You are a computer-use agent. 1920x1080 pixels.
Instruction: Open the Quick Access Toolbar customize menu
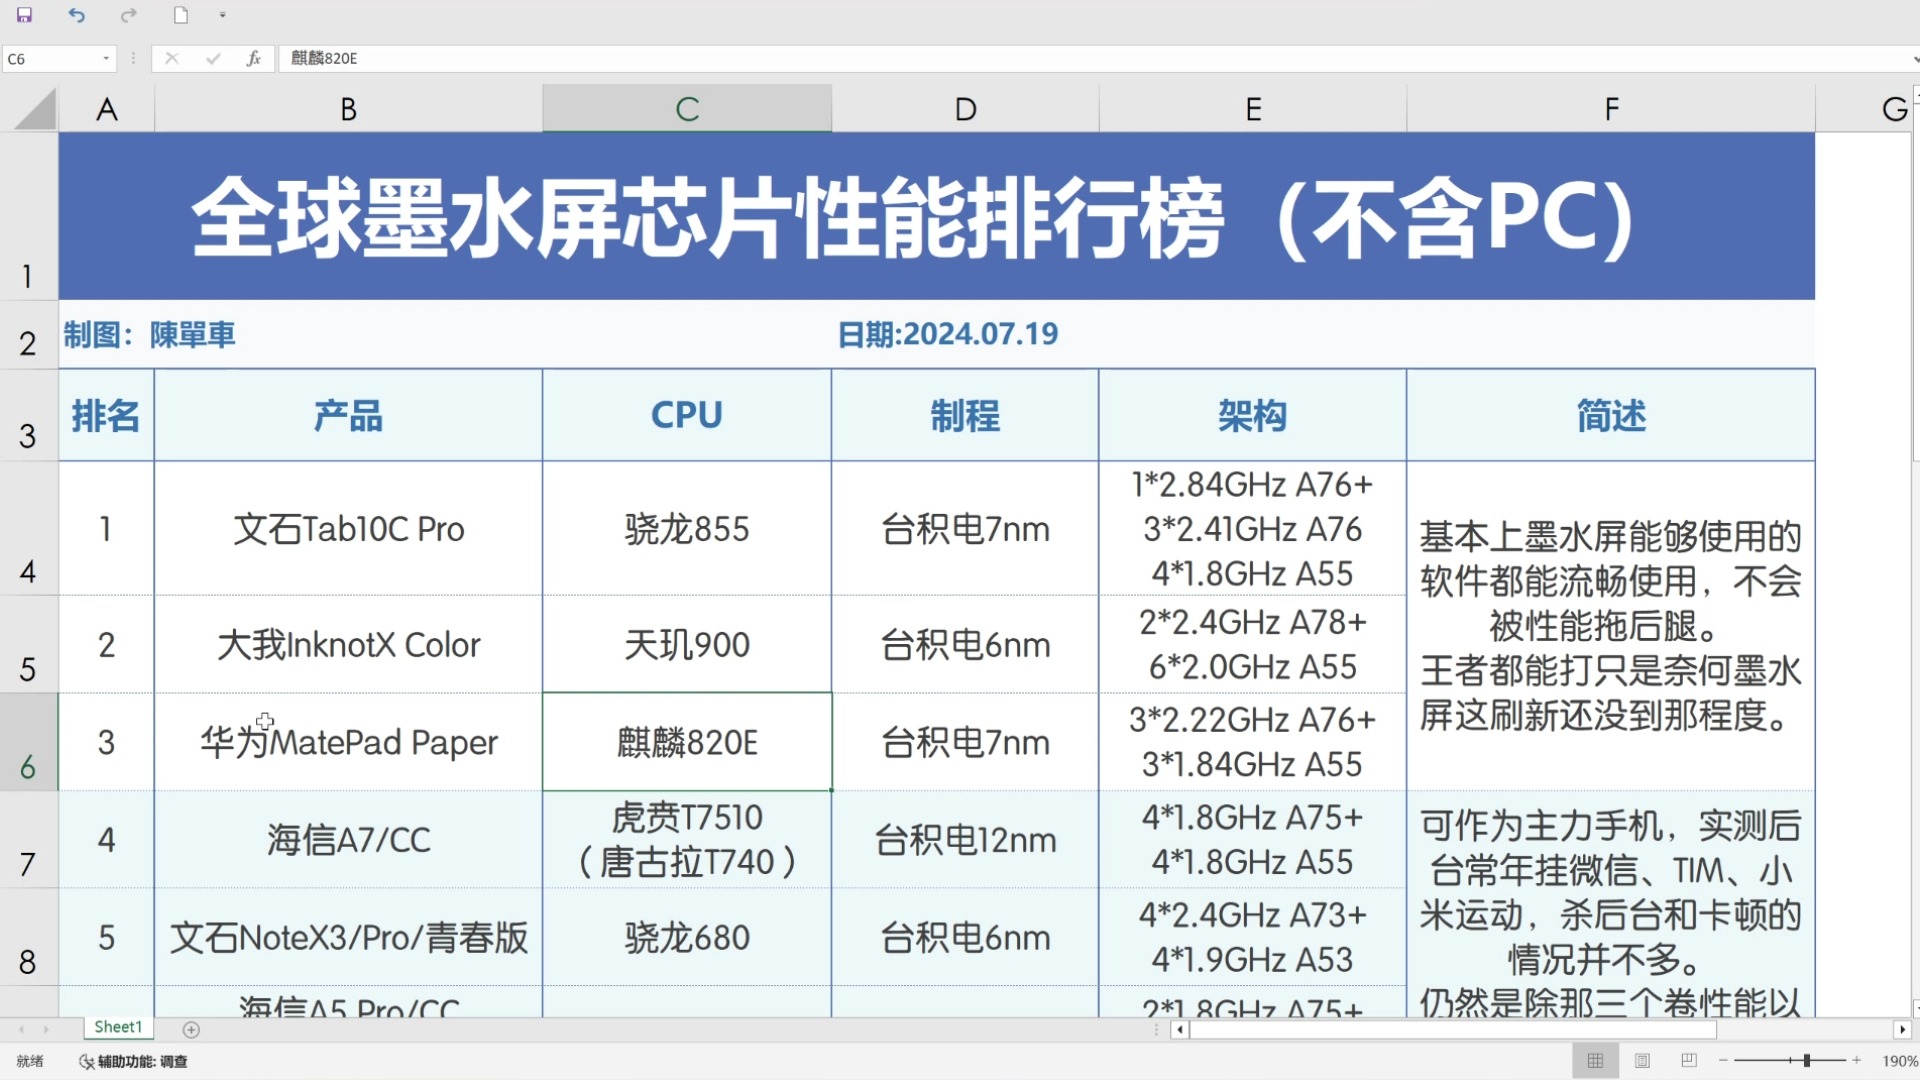point(222,15)
